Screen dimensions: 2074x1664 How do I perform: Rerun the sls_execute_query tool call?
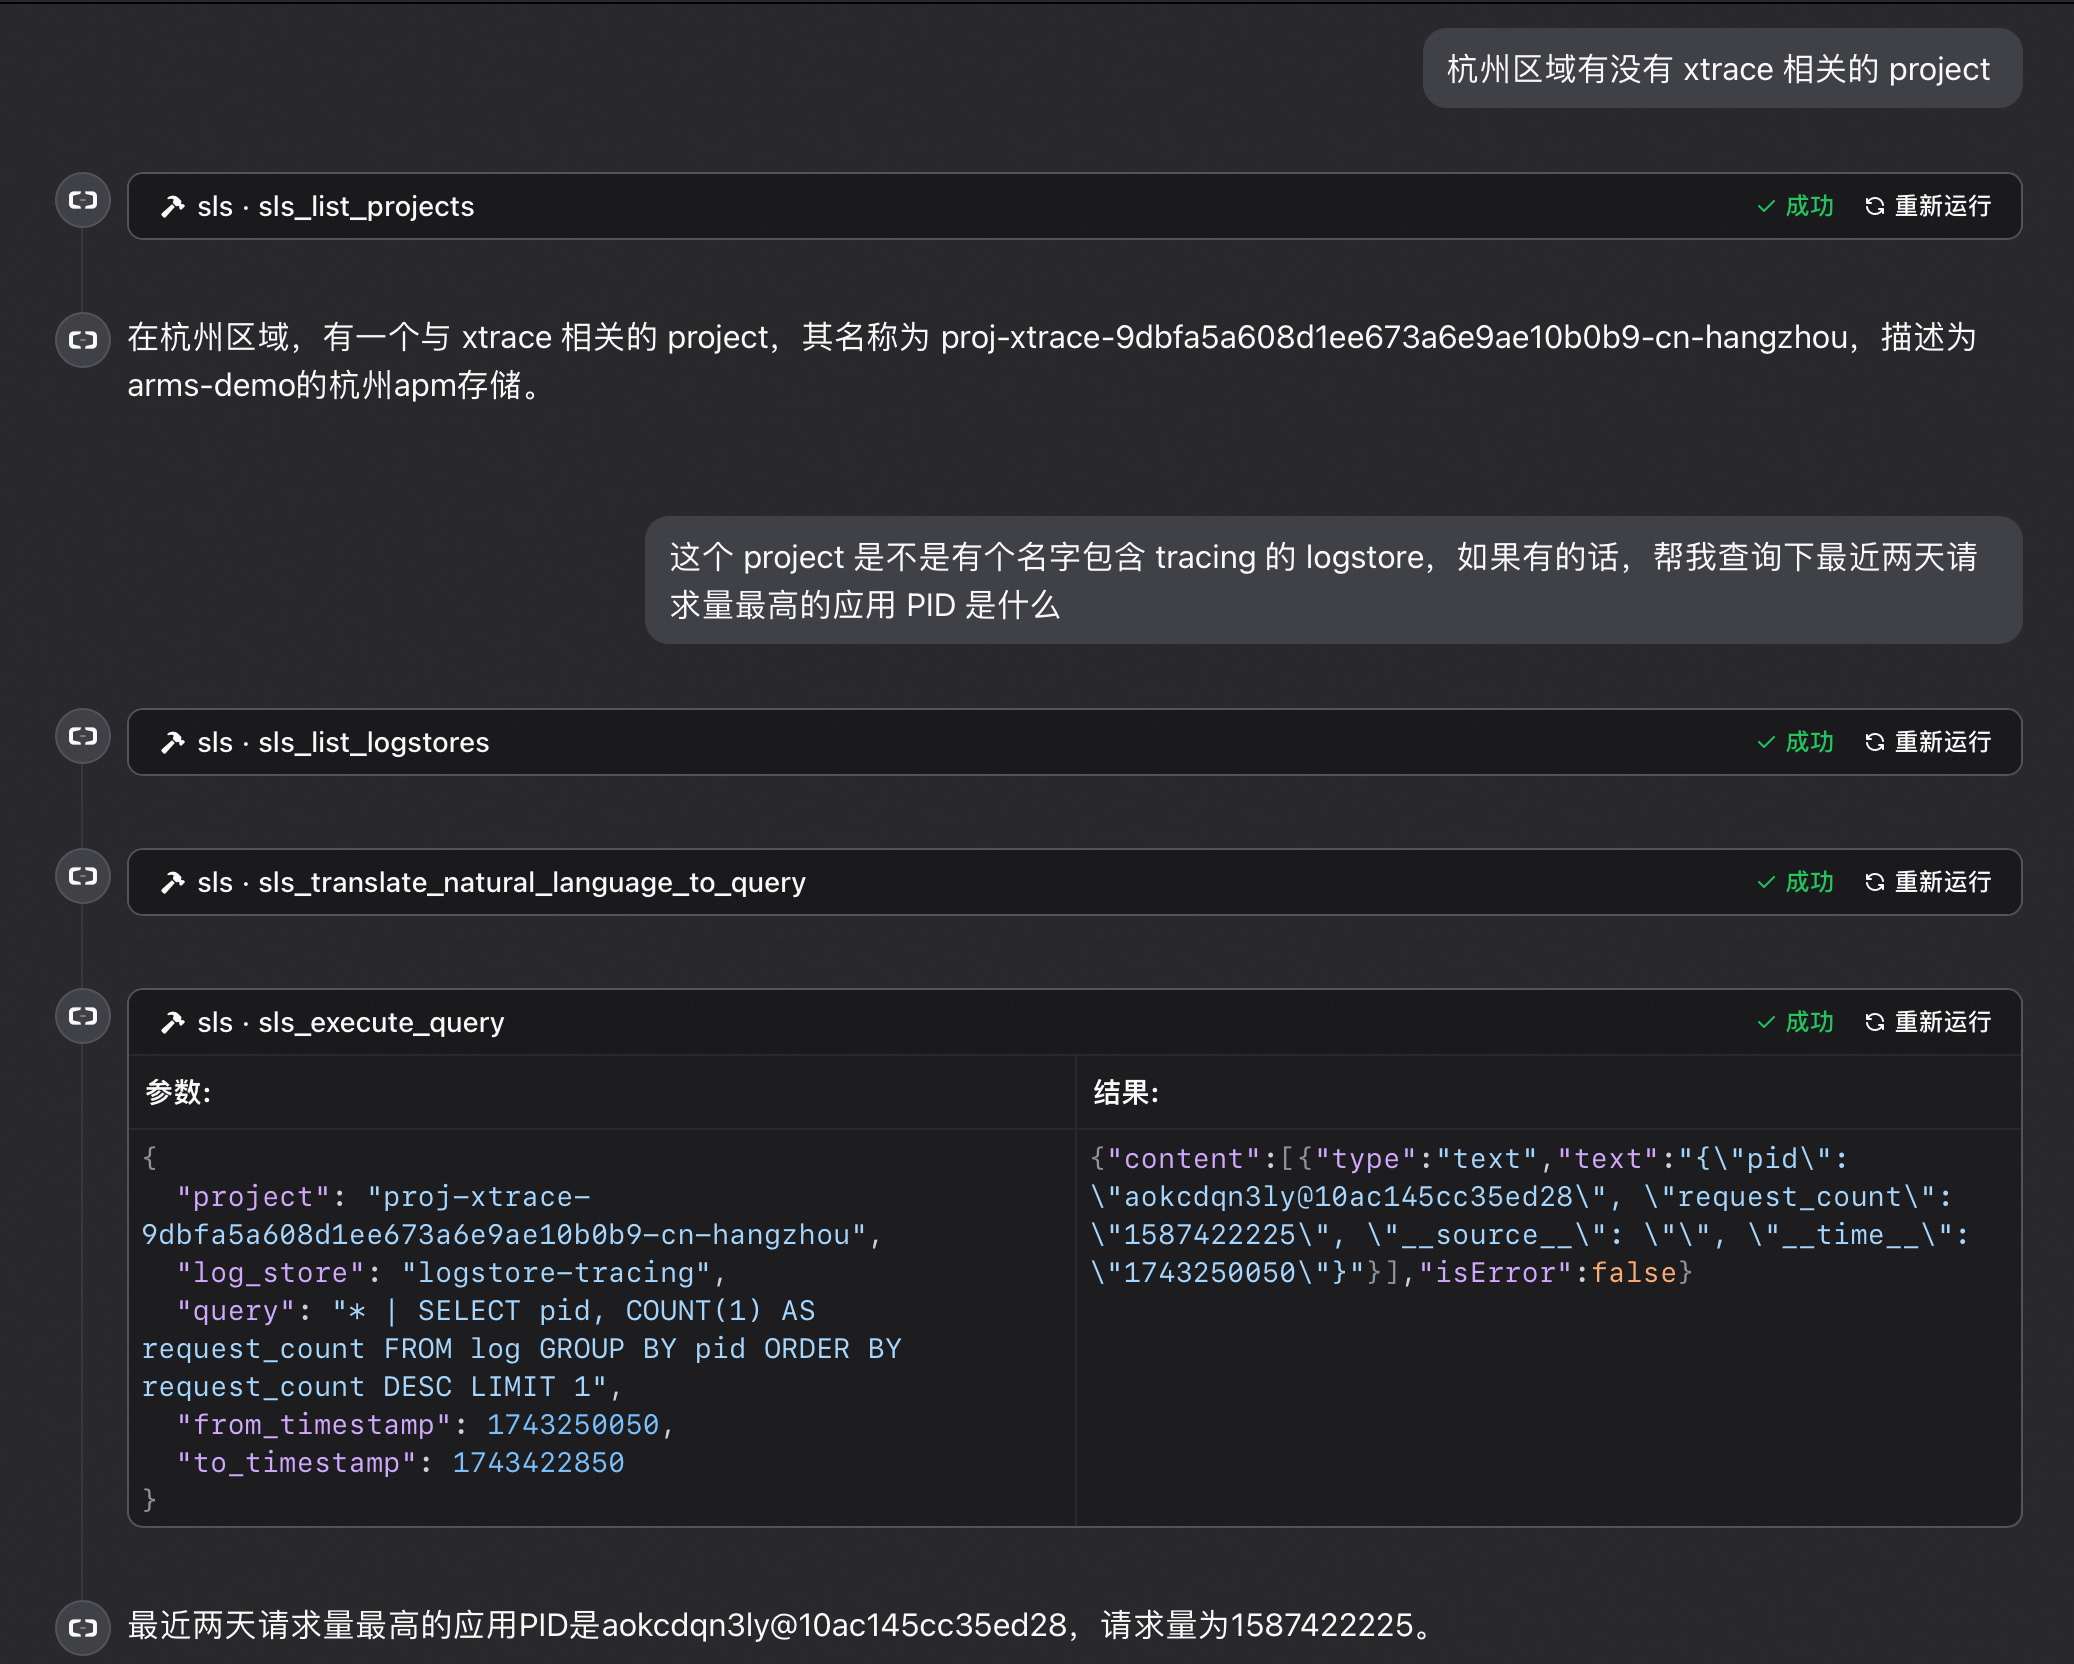(1928, 1022)
